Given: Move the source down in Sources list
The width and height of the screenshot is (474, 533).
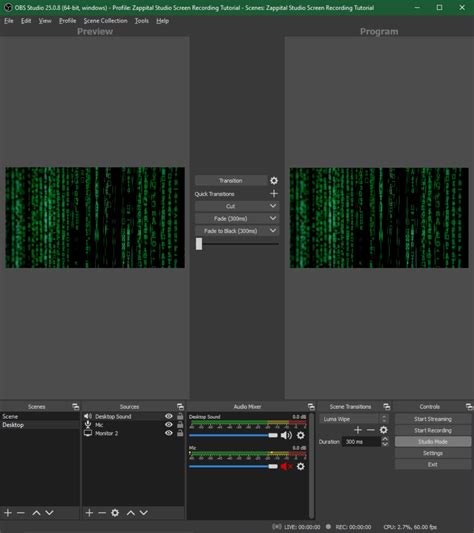Looking at the screenshot, I should [x=144, y=513].
